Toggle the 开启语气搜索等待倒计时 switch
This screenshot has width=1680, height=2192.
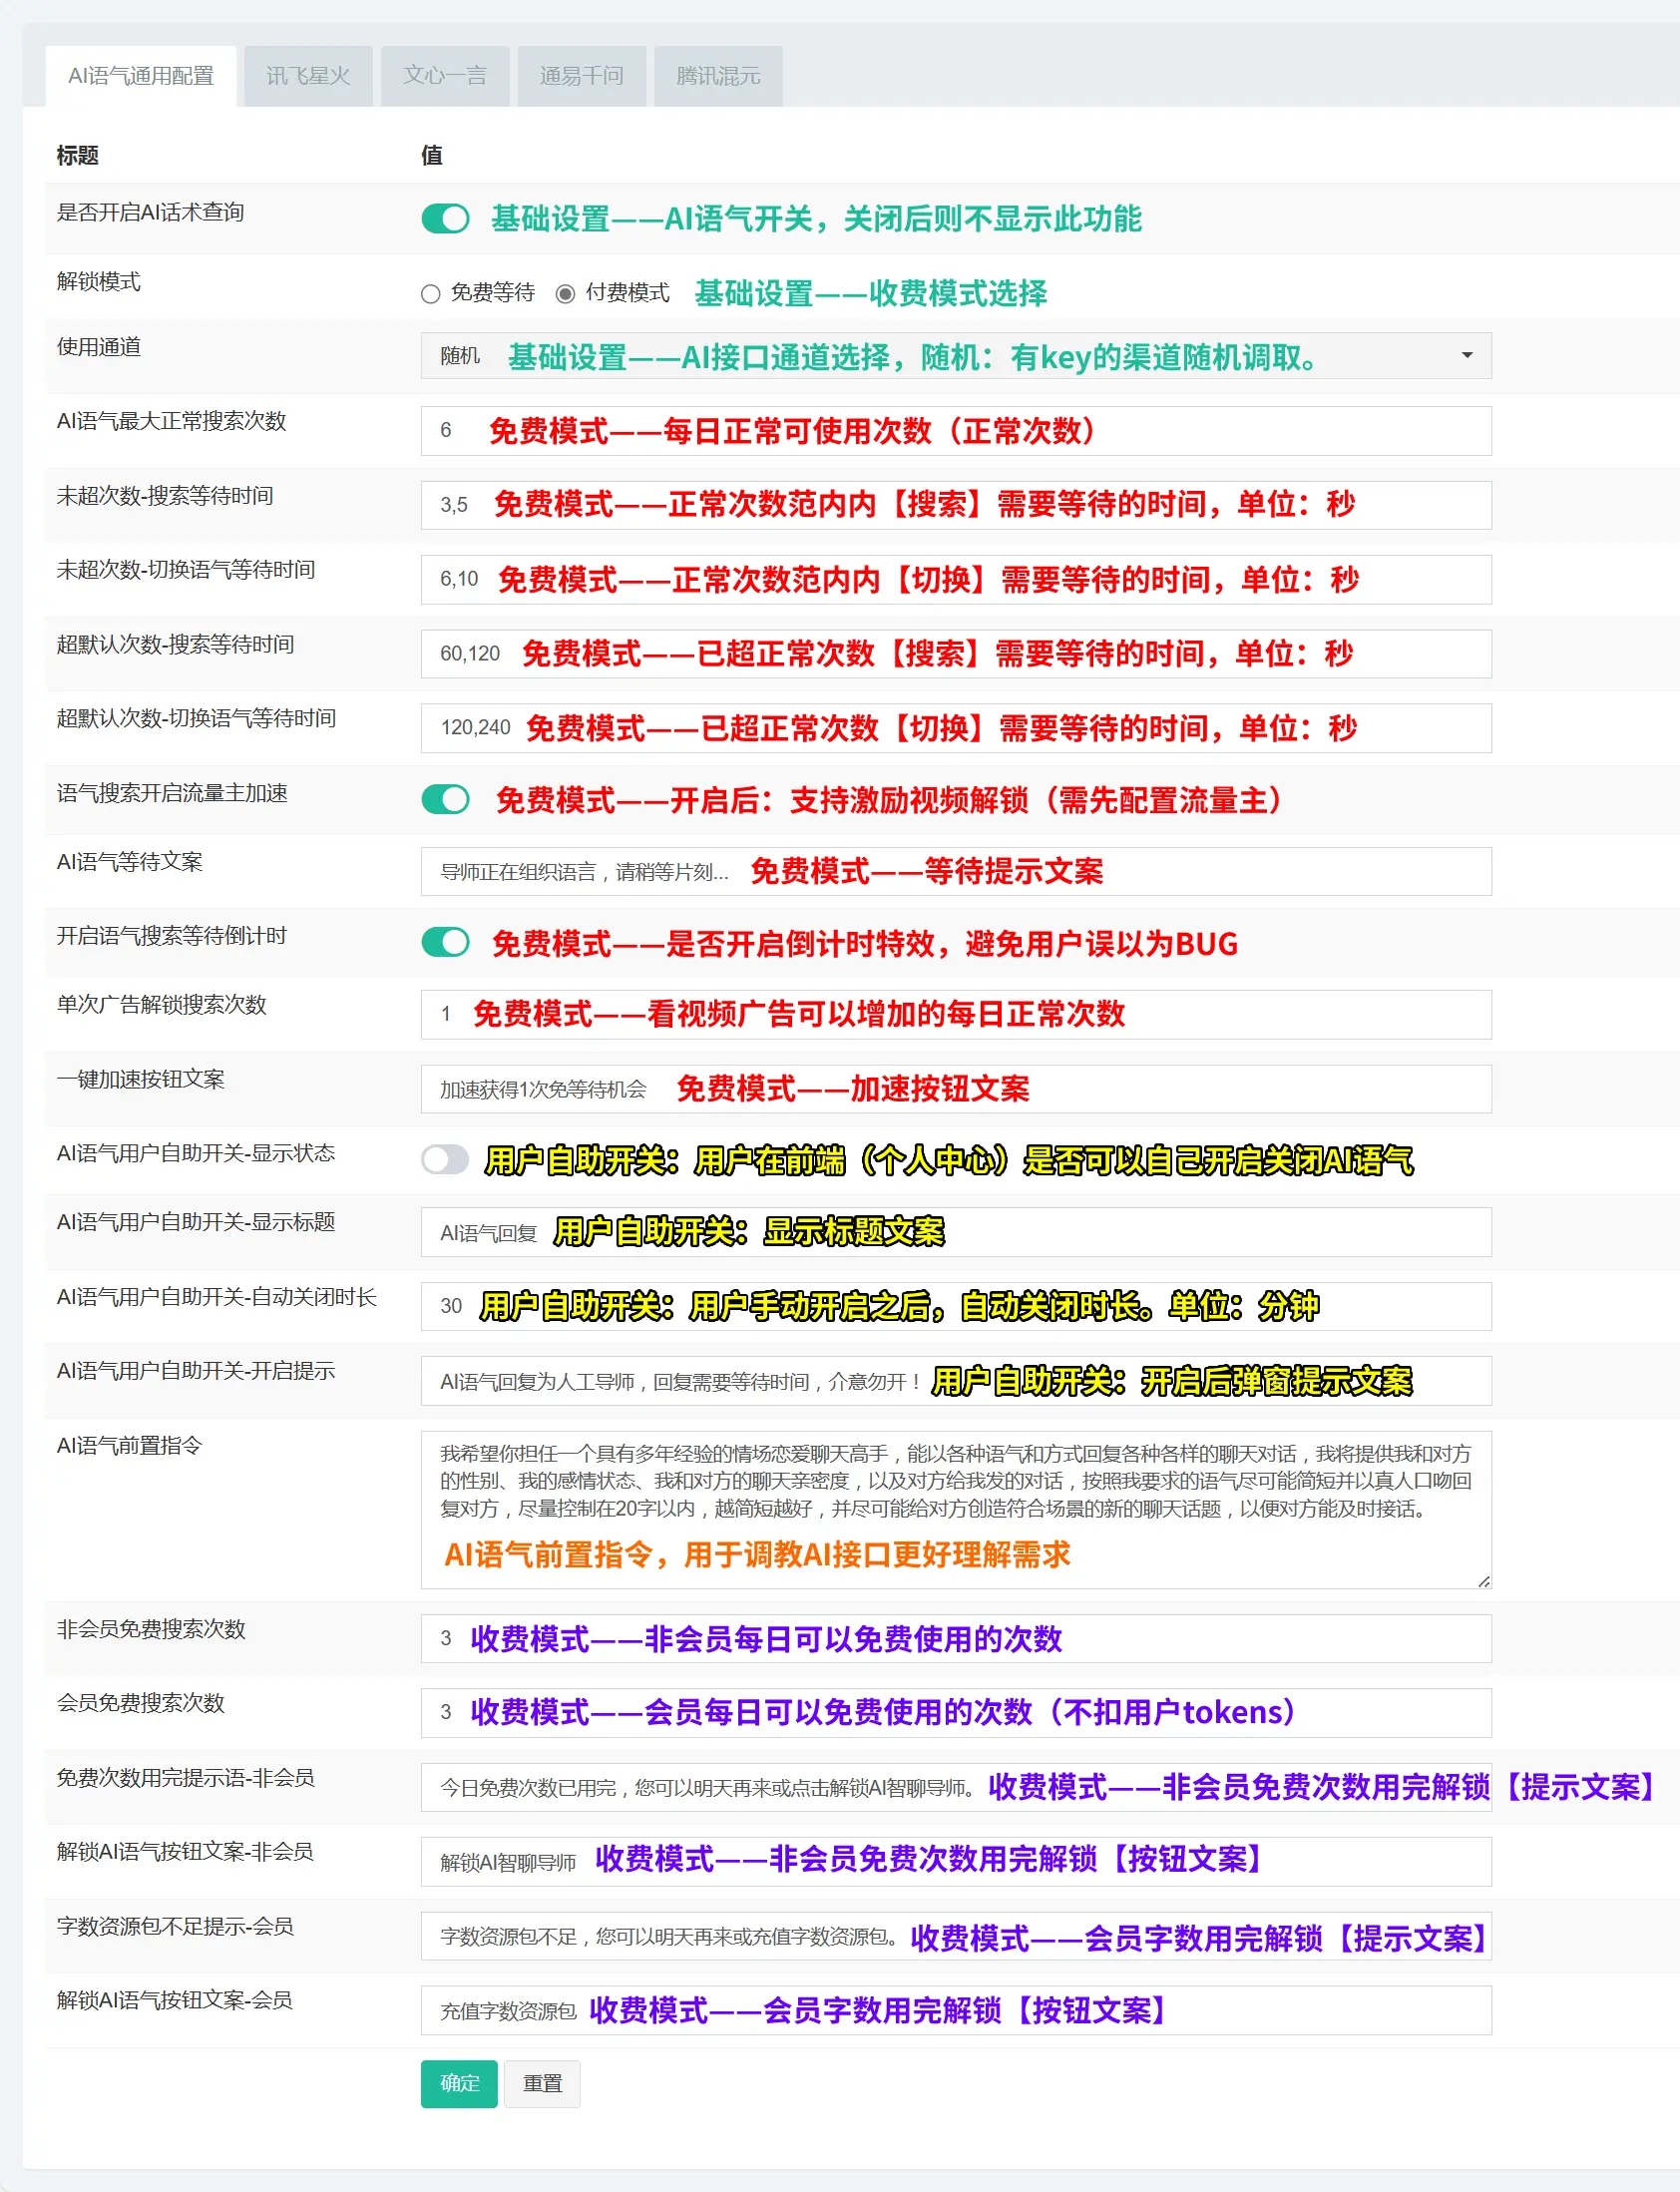445,942
